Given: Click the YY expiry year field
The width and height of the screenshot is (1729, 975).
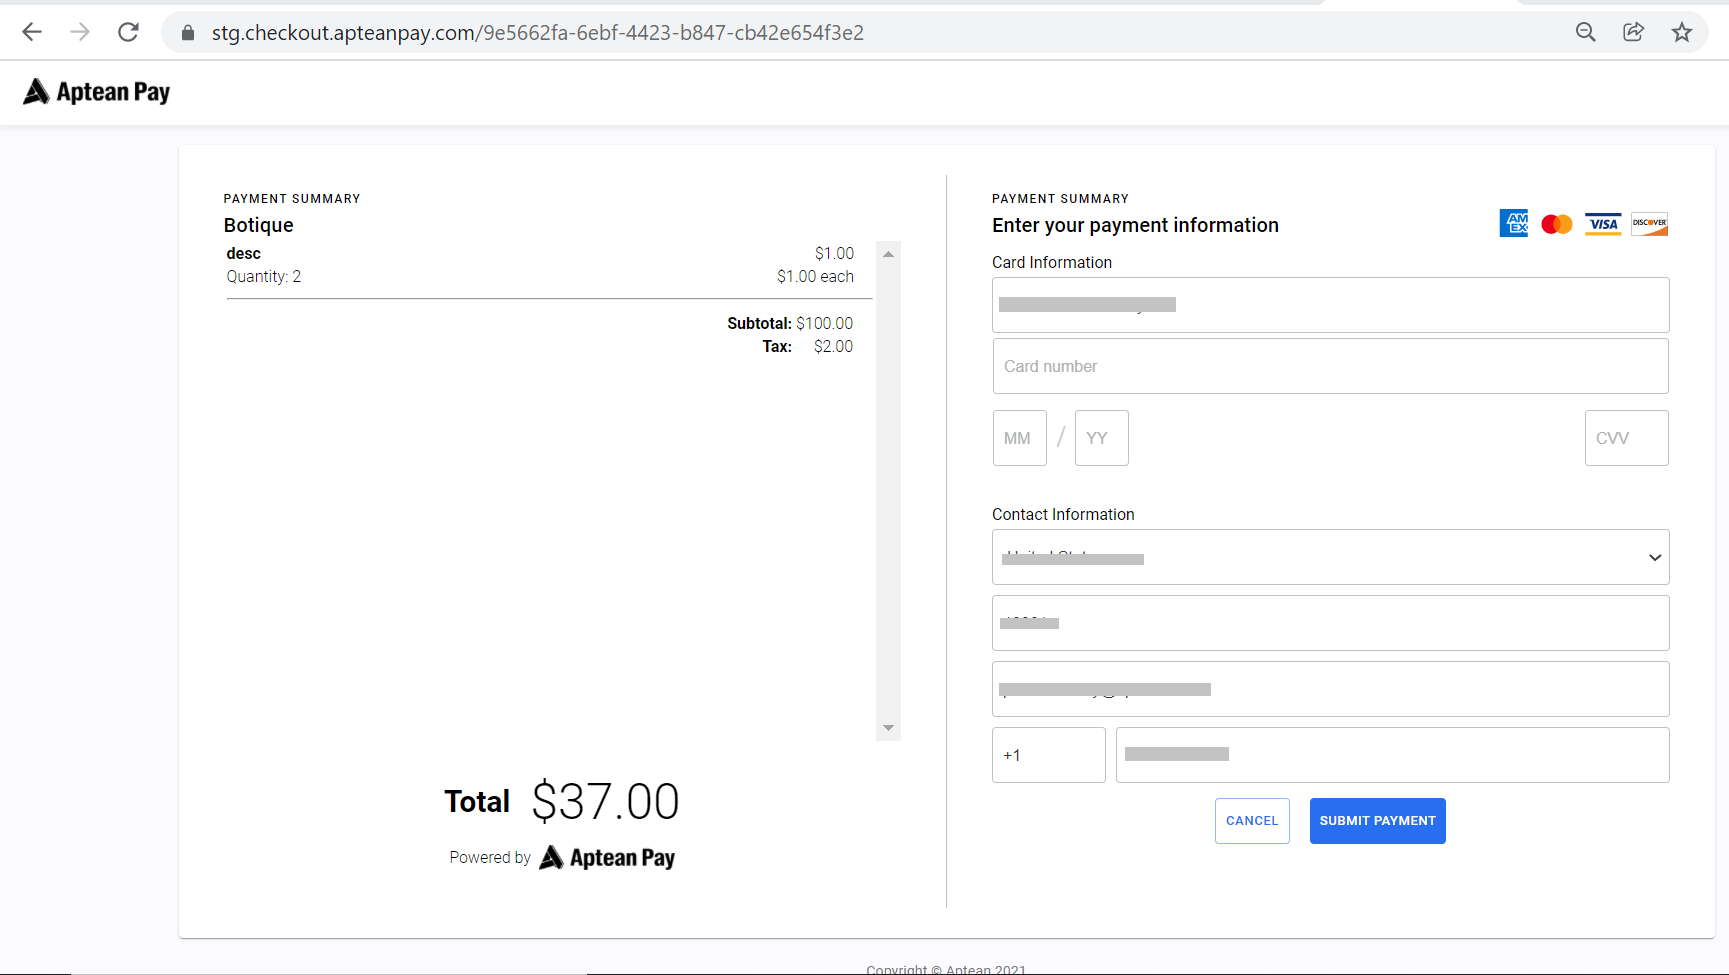Looking at the screenshot, I should pyautogui.click(x=1102, y=438).
